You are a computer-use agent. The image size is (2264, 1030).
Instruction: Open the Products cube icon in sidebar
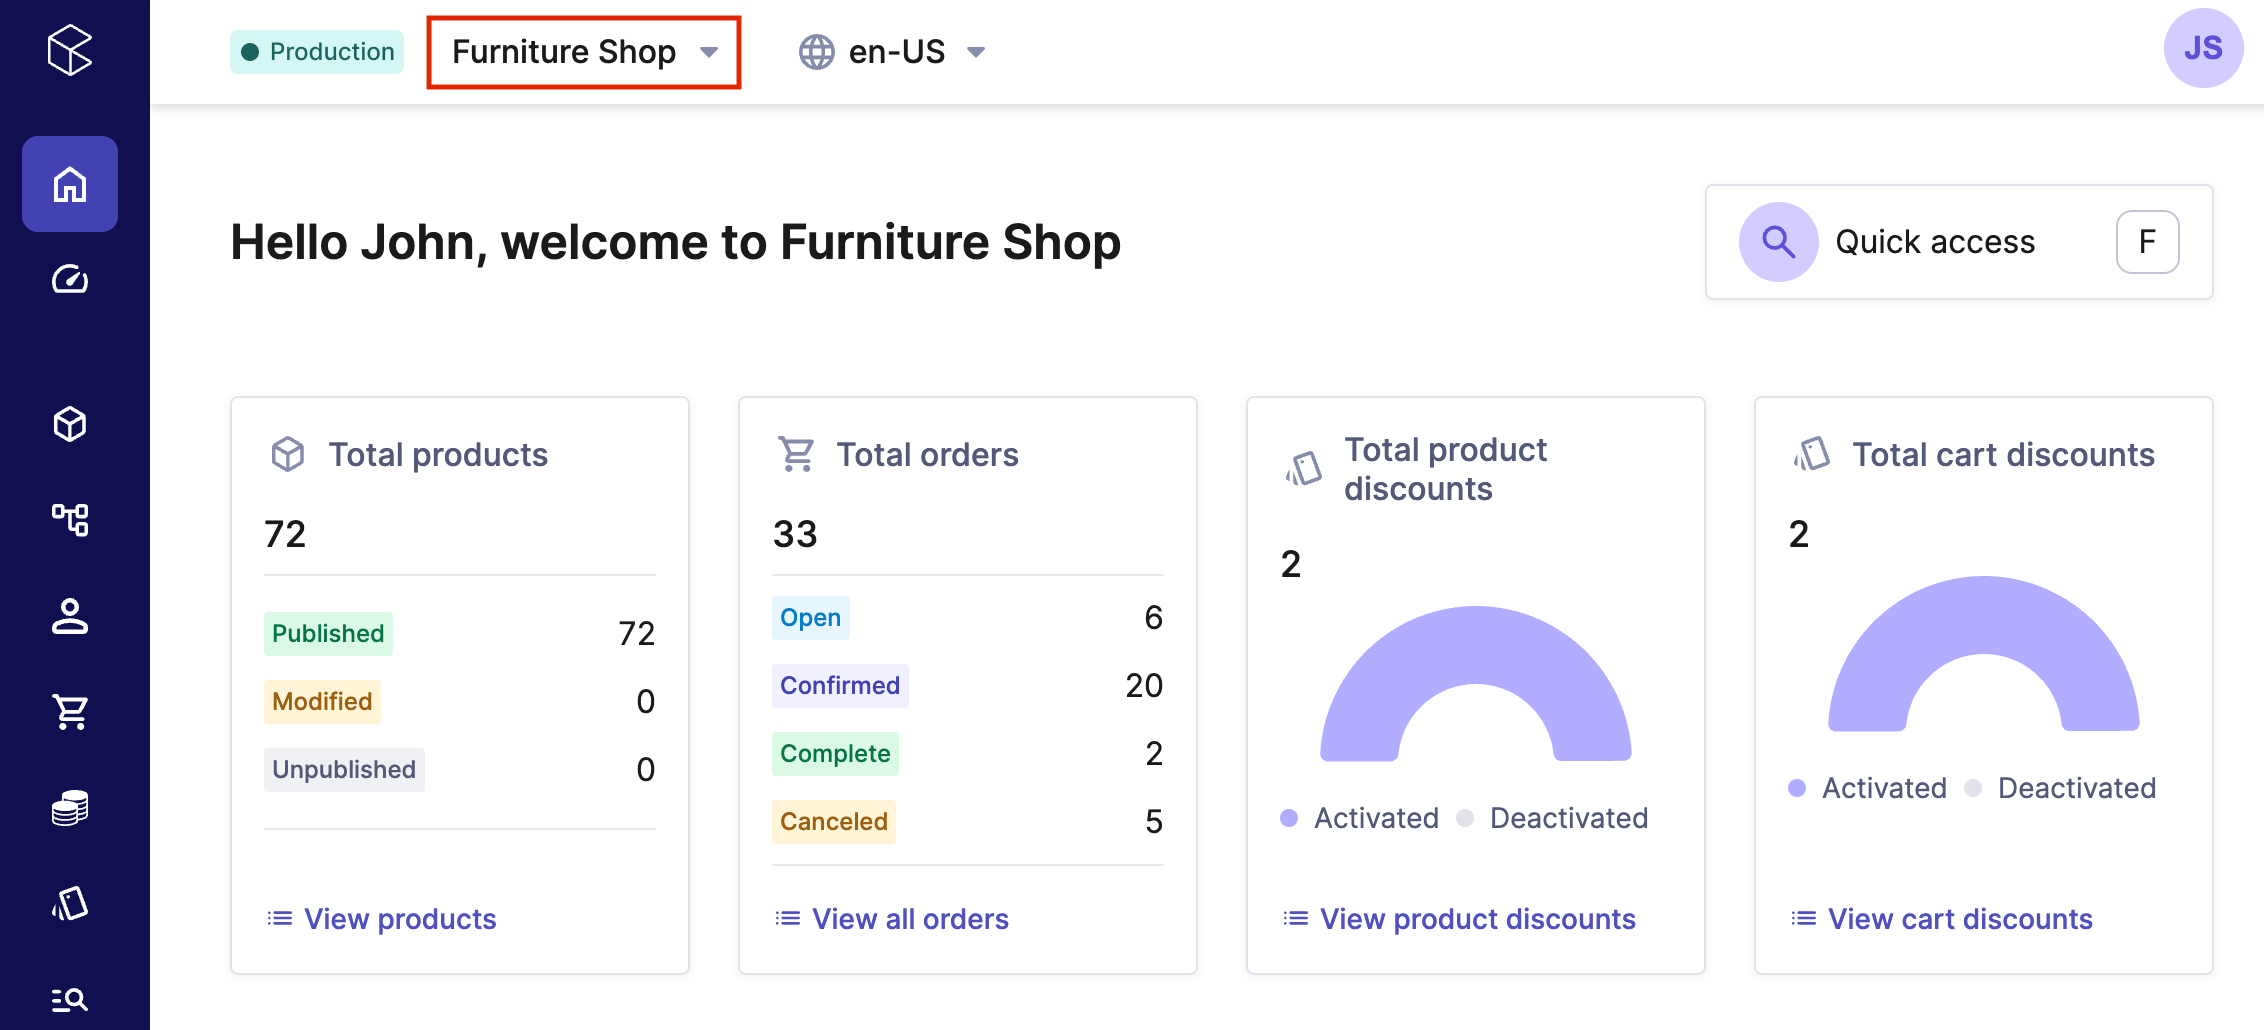click(70, 424)
